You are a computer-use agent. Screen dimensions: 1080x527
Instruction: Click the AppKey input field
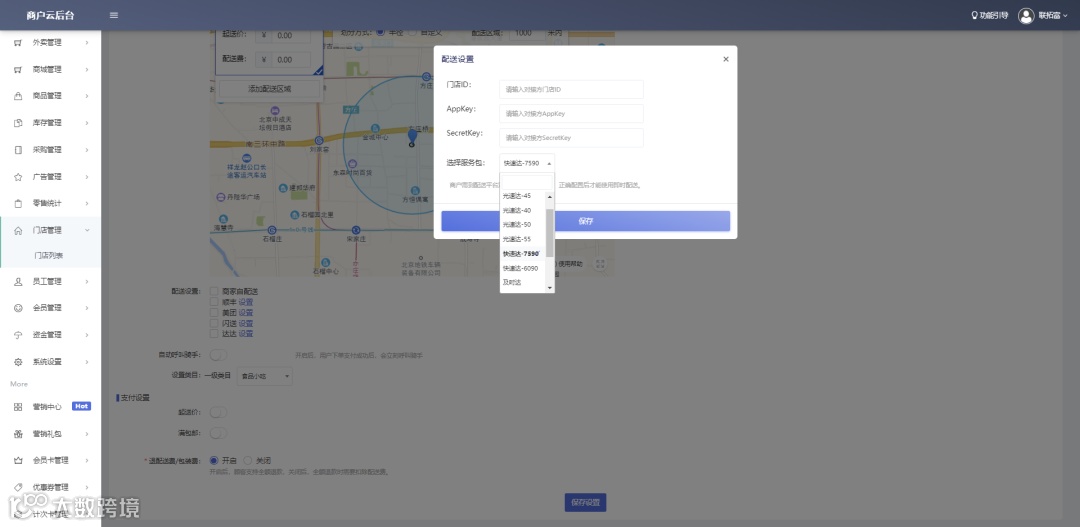[x=571, y=114]
